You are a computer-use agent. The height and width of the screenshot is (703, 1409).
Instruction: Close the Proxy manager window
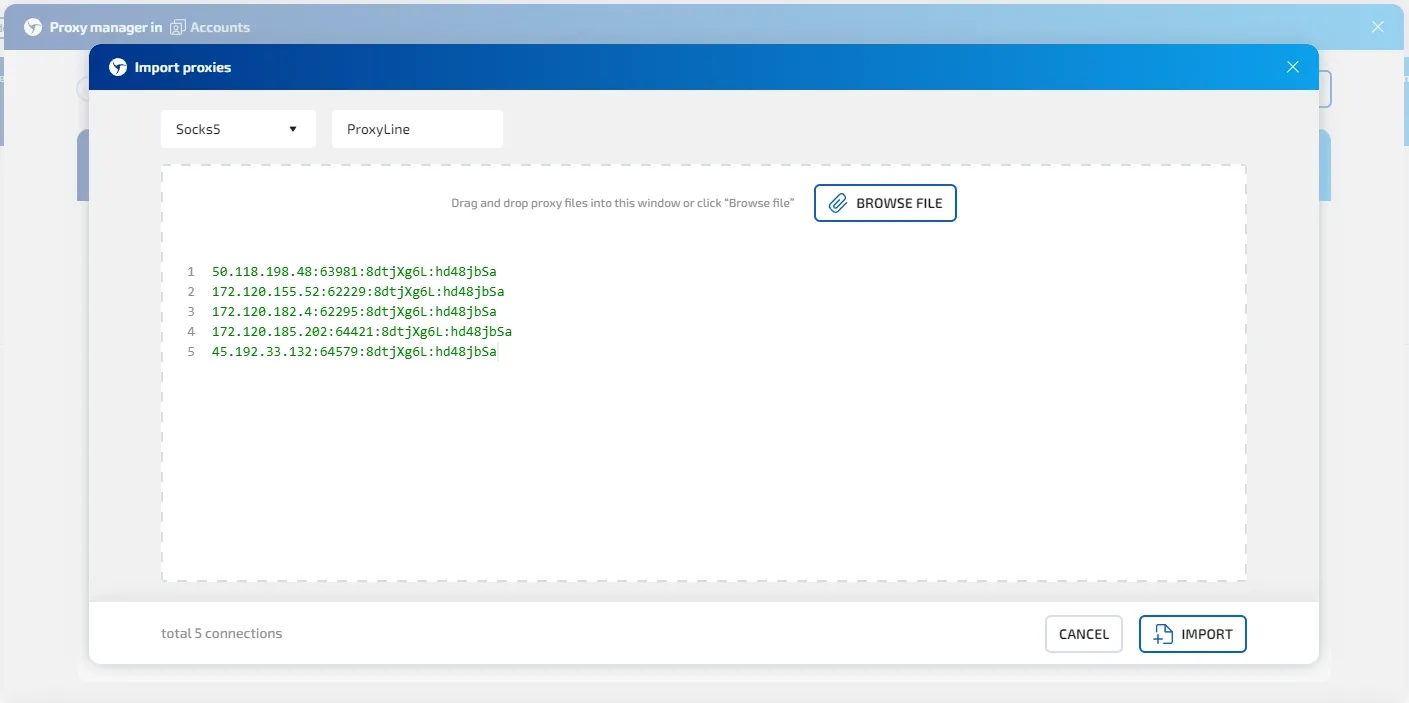click(x=1377, y=27)
